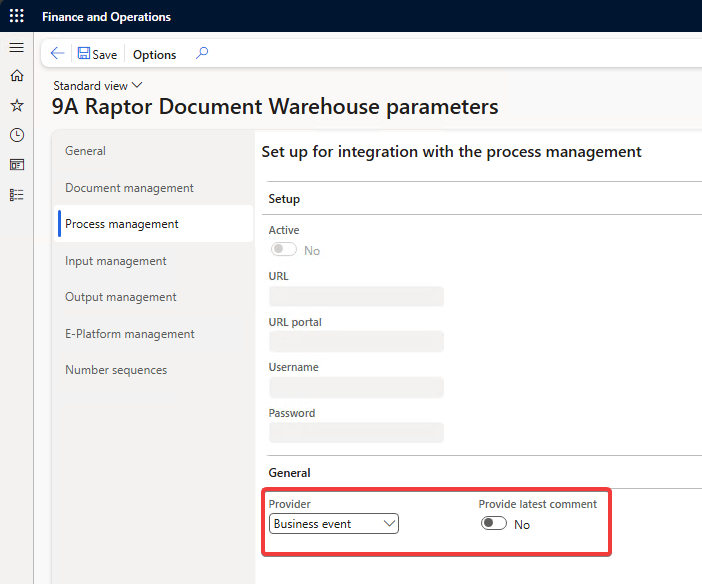The width and height of the screenshot is (702, 584).
Task: Select the Document management tab
Action: click(x=129, y=188)
